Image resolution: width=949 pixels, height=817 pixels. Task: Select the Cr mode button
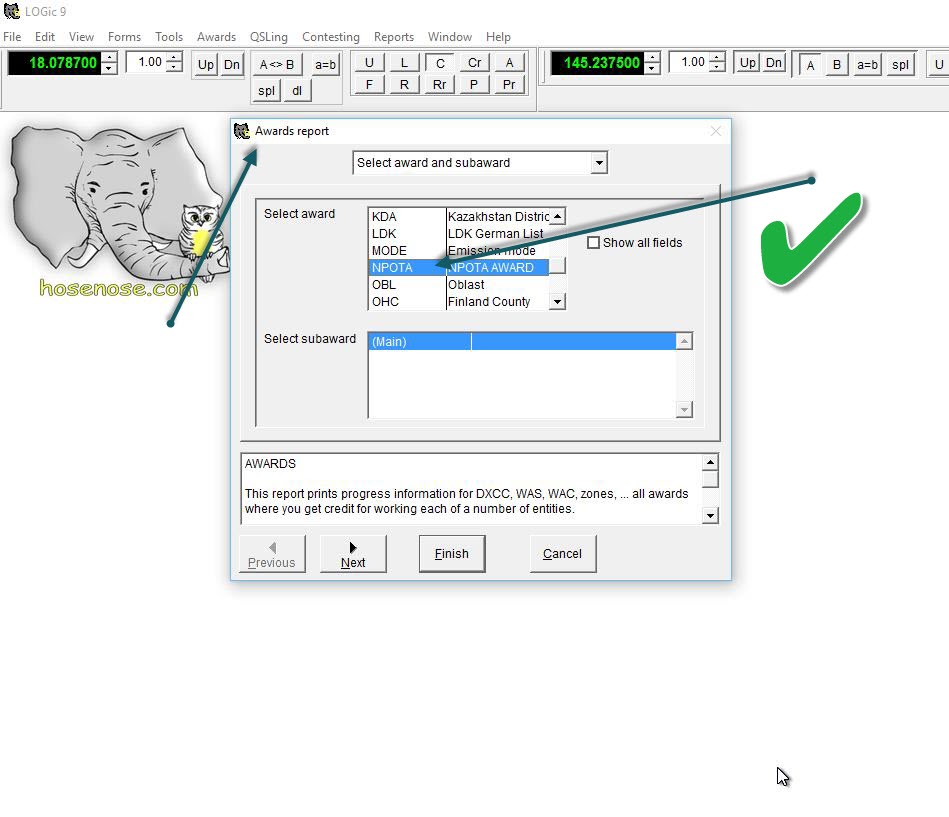tap(474, 63)
